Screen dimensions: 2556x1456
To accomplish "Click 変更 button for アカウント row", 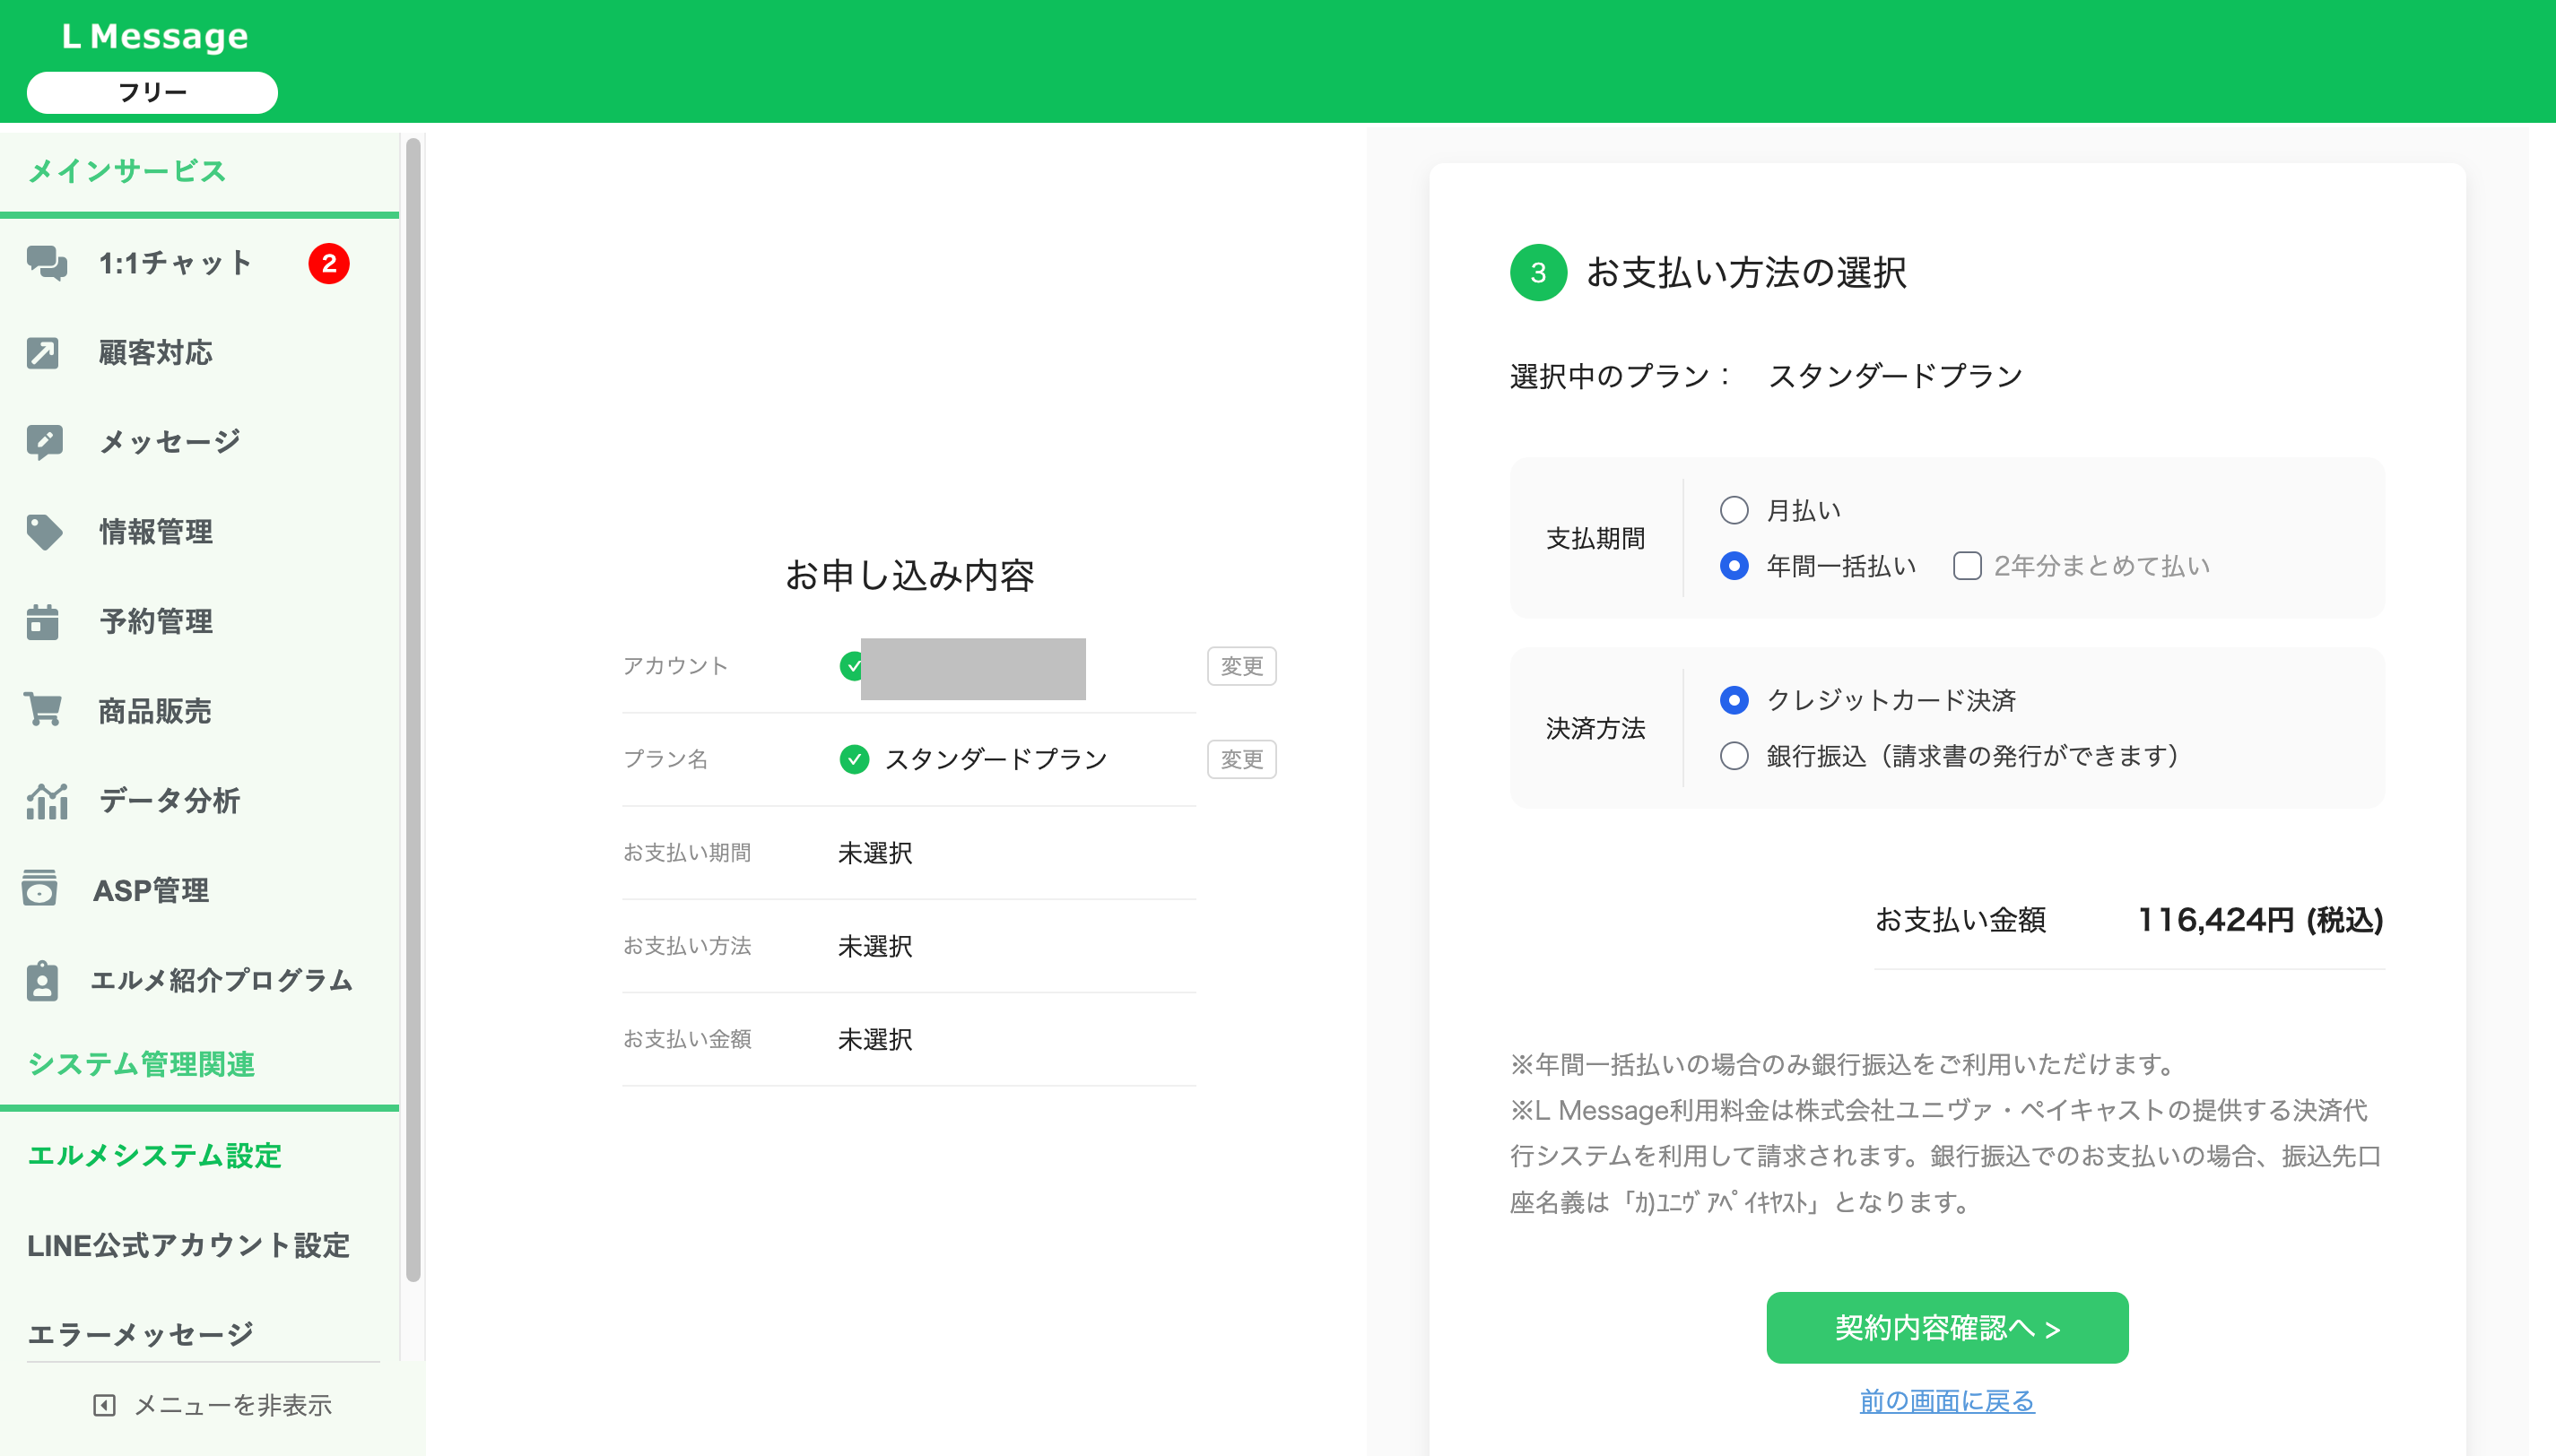I will (1241, 666).
